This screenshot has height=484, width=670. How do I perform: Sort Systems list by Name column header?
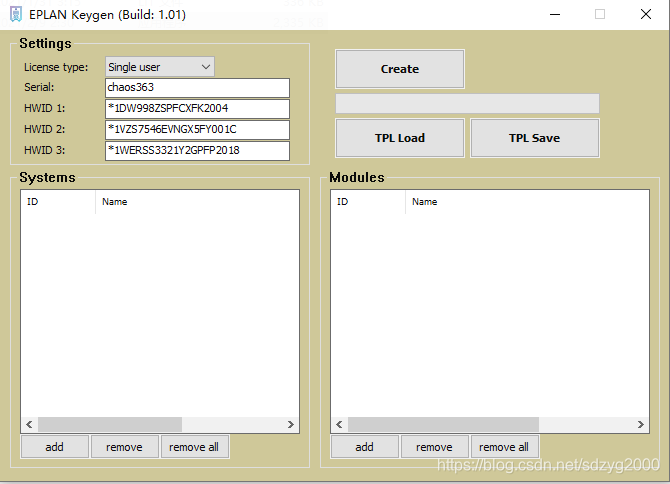[x=196, y=202]
